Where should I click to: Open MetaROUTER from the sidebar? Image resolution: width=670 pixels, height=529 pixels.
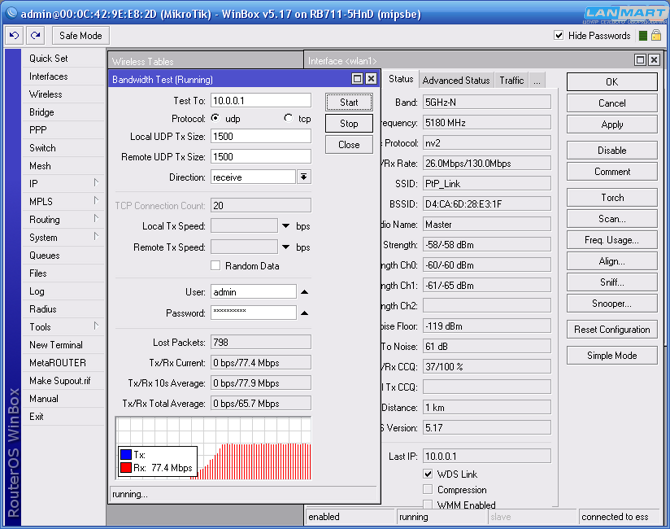(x=63, y=363)
